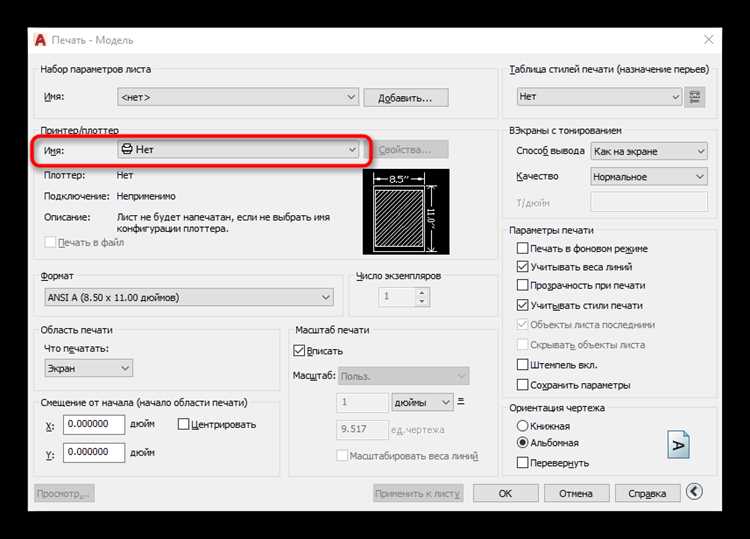Image resolution: width=750 pixels, height=539 pixels.
Task: Click the Y offset input field
Action: point(94,452)
